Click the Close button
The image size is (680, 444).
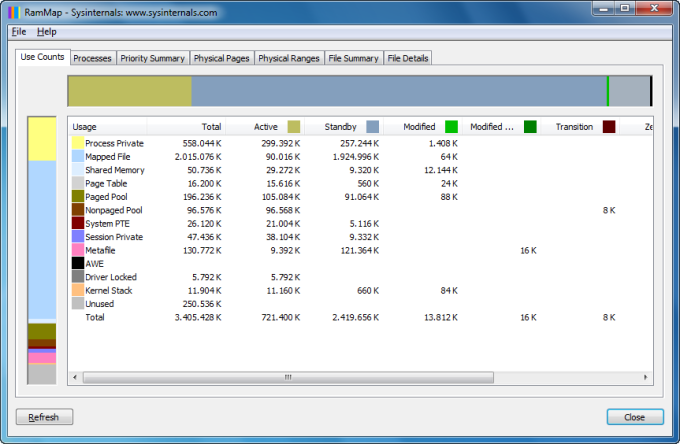[635, 417]
